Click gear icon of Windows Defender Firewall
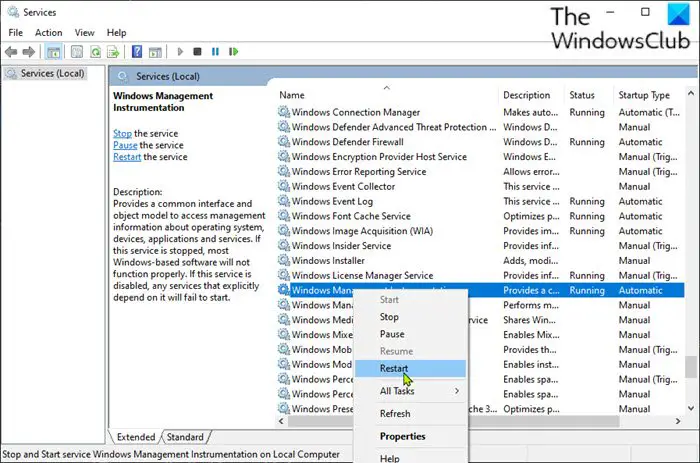 [x=283, y=142]
